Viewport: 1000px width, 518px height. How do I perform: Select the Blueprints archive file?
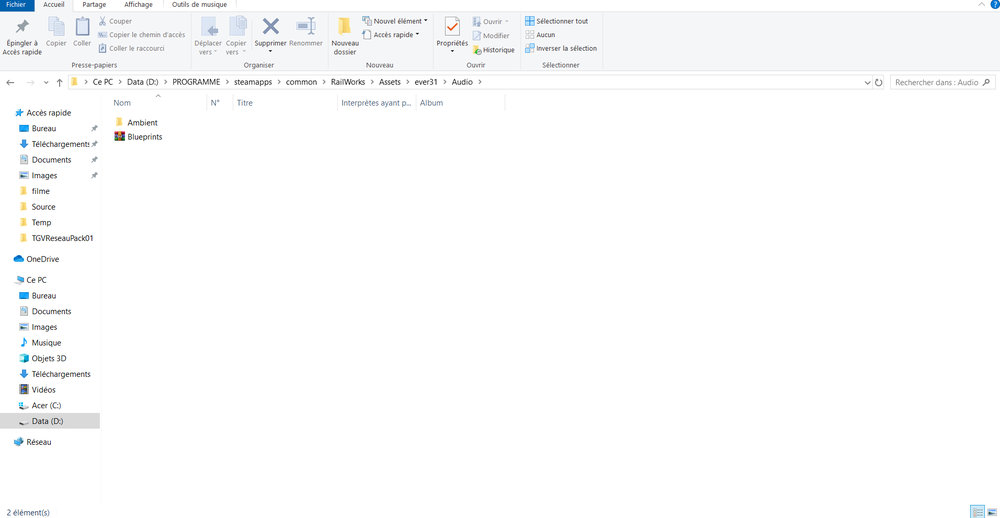tap(138, 137)
